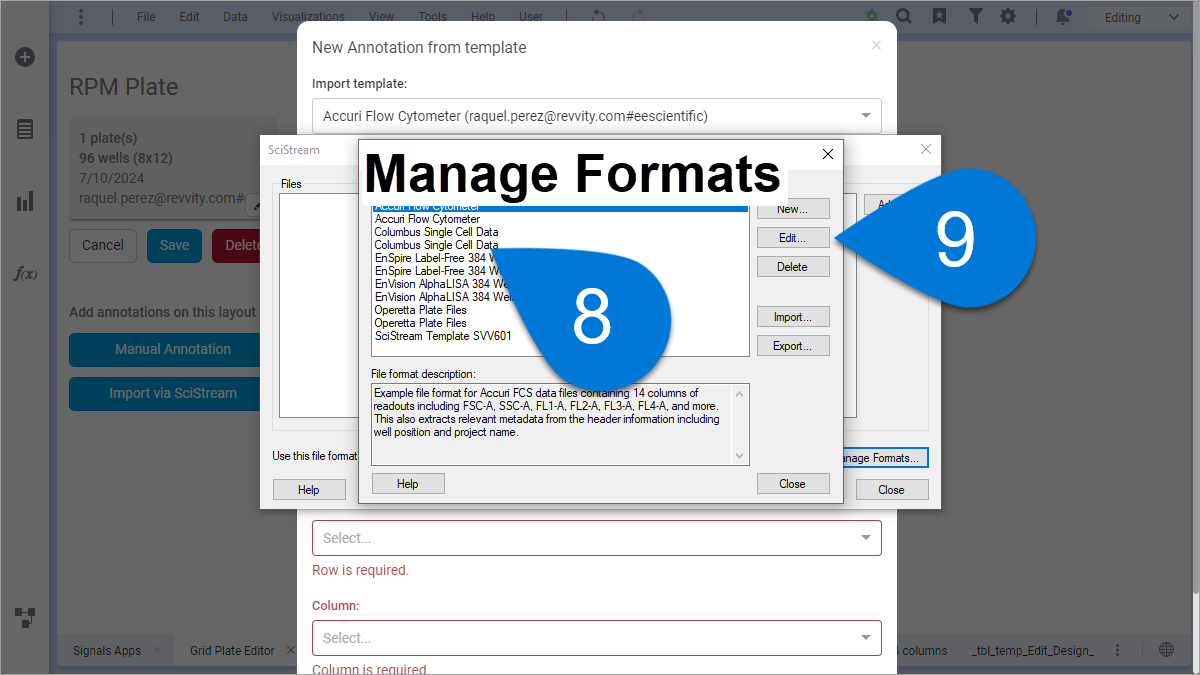
Task: Open the Edit menu
Action: [189, 17]
